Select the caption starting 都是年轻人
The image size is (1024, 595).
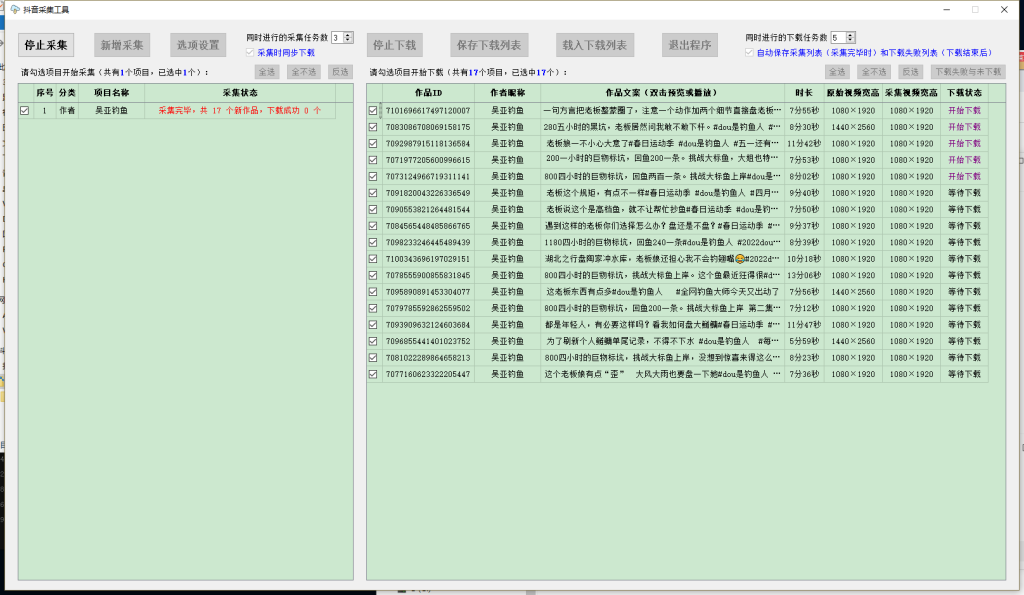pyautogui.click(x=662, y=325)
